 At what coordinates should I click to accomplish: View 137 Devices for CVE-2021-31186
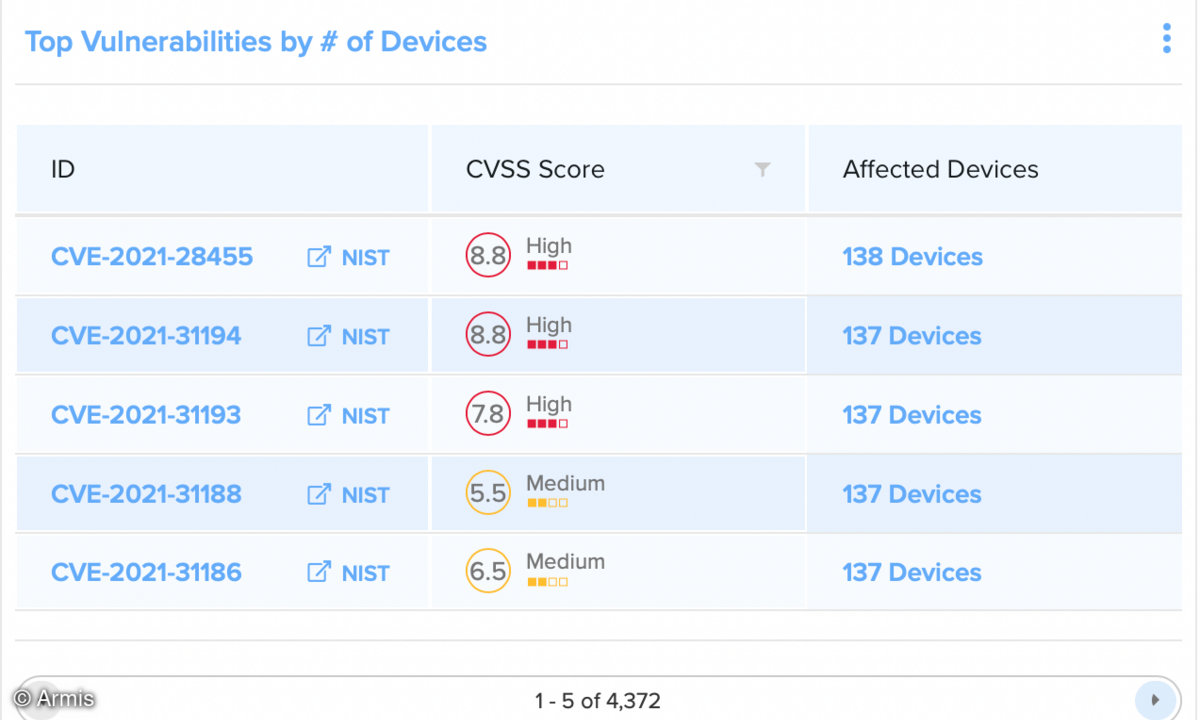click(912, 573)
